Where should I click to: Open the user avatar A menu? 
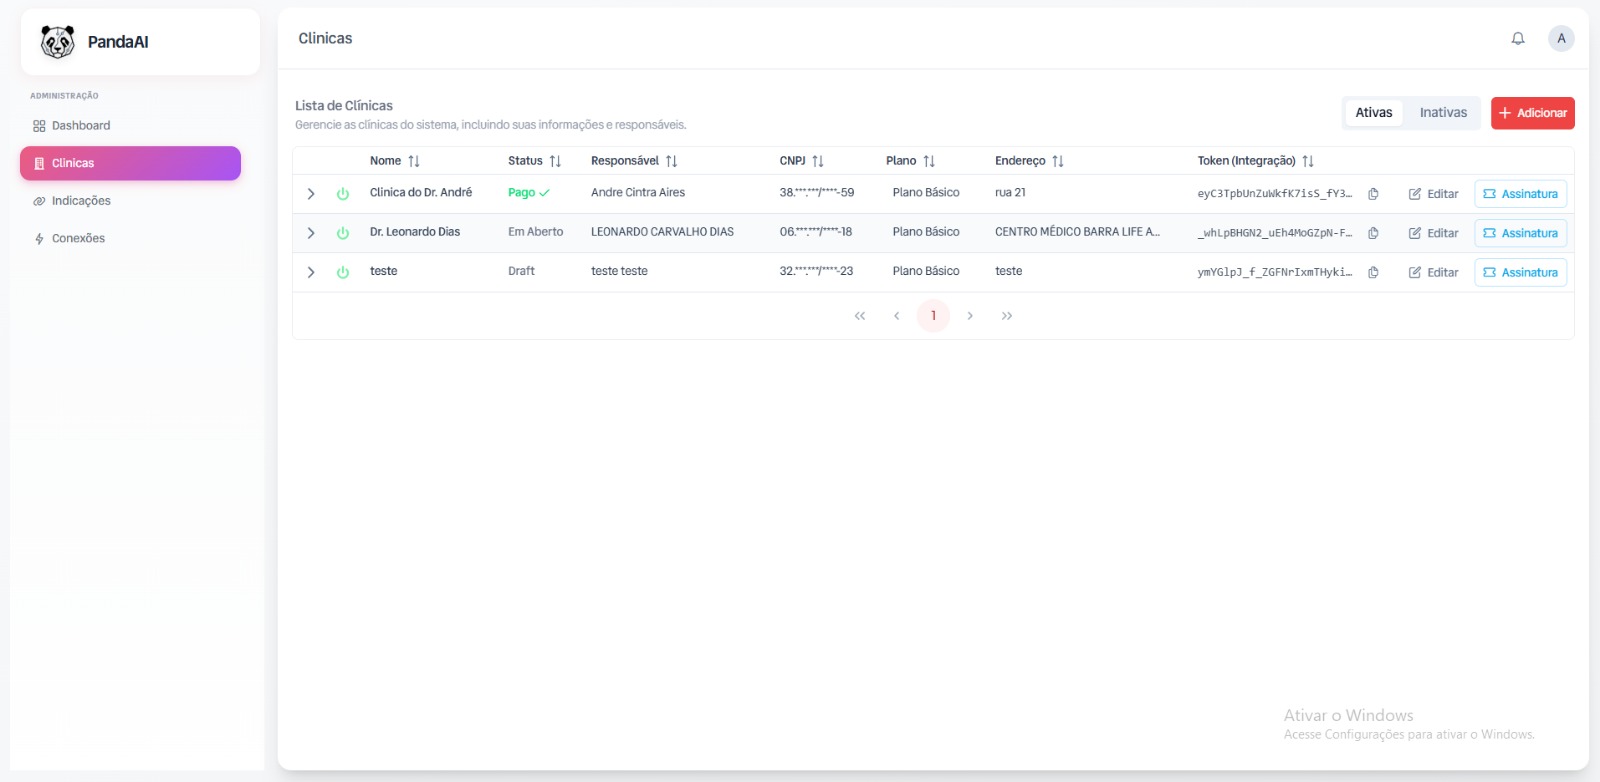1561,39
